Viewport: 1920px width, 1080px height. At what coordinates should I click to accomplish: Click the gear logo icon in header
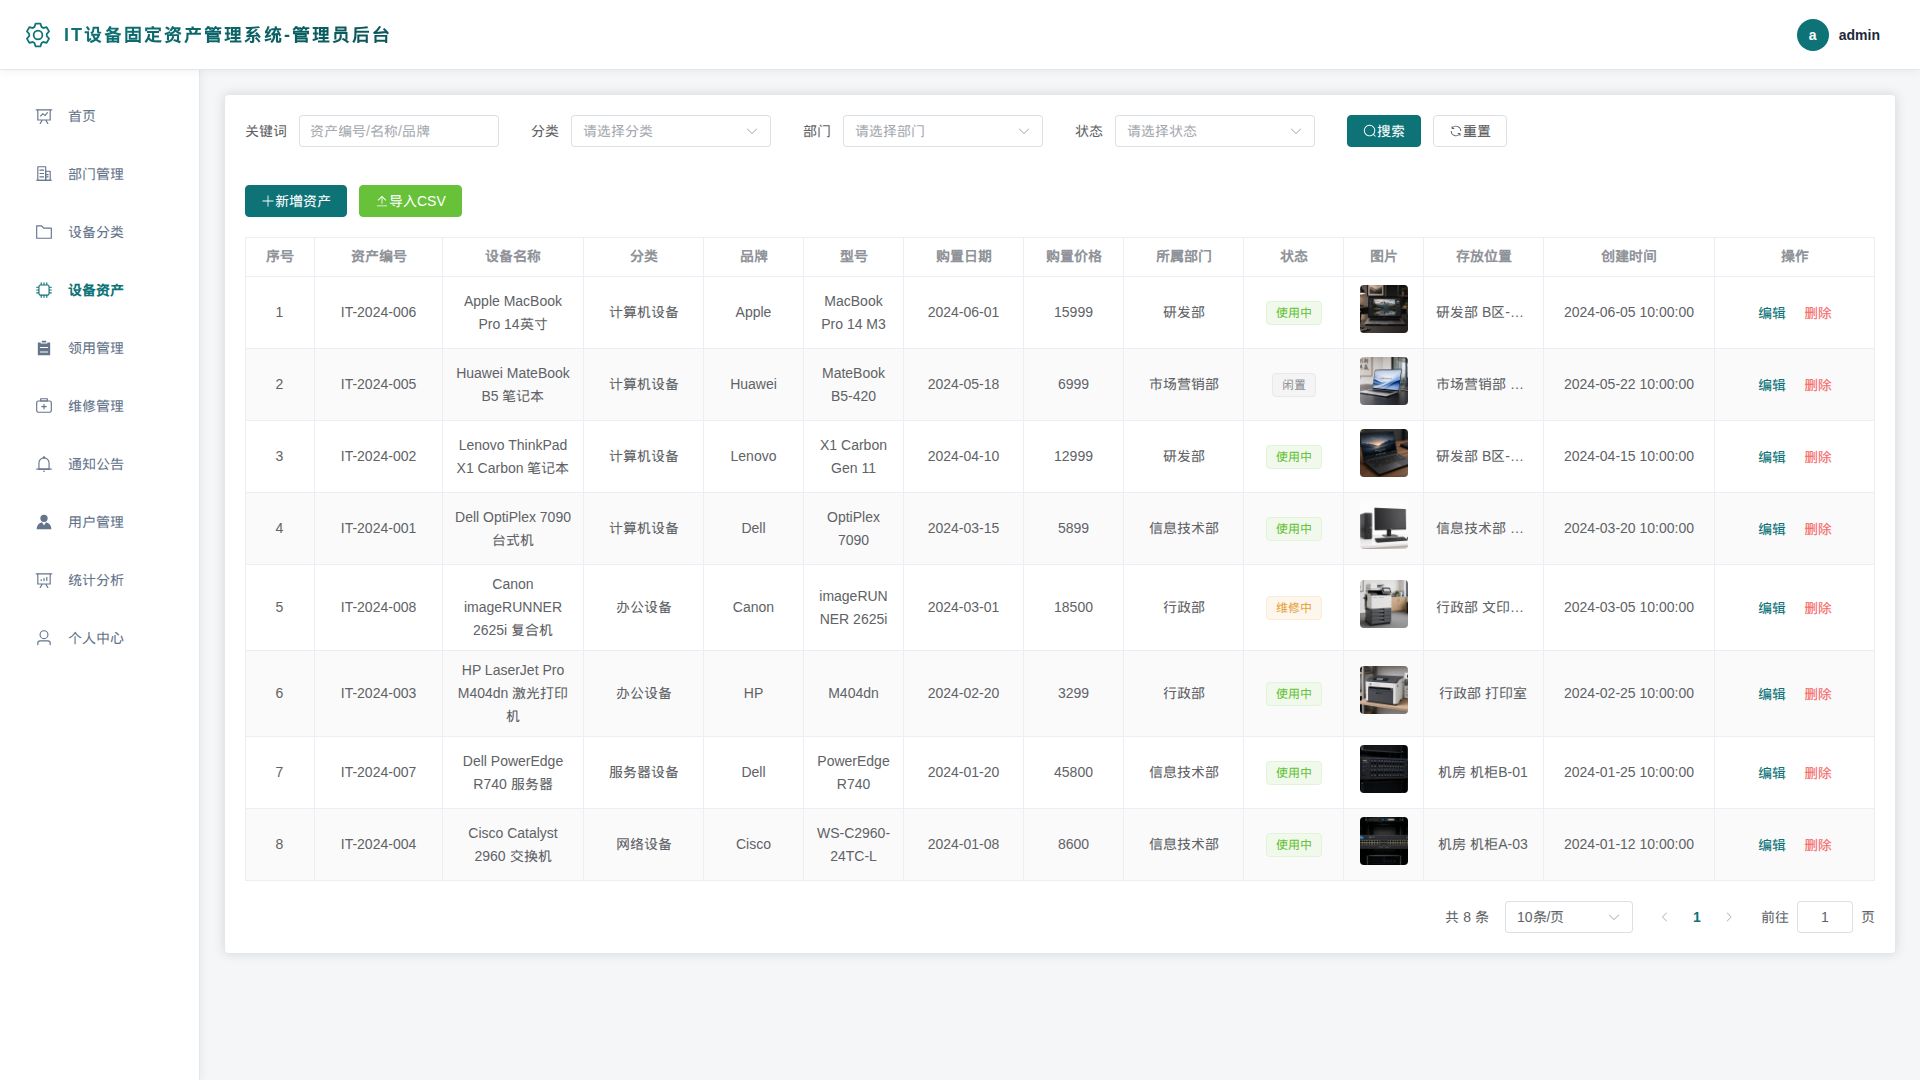38,35
